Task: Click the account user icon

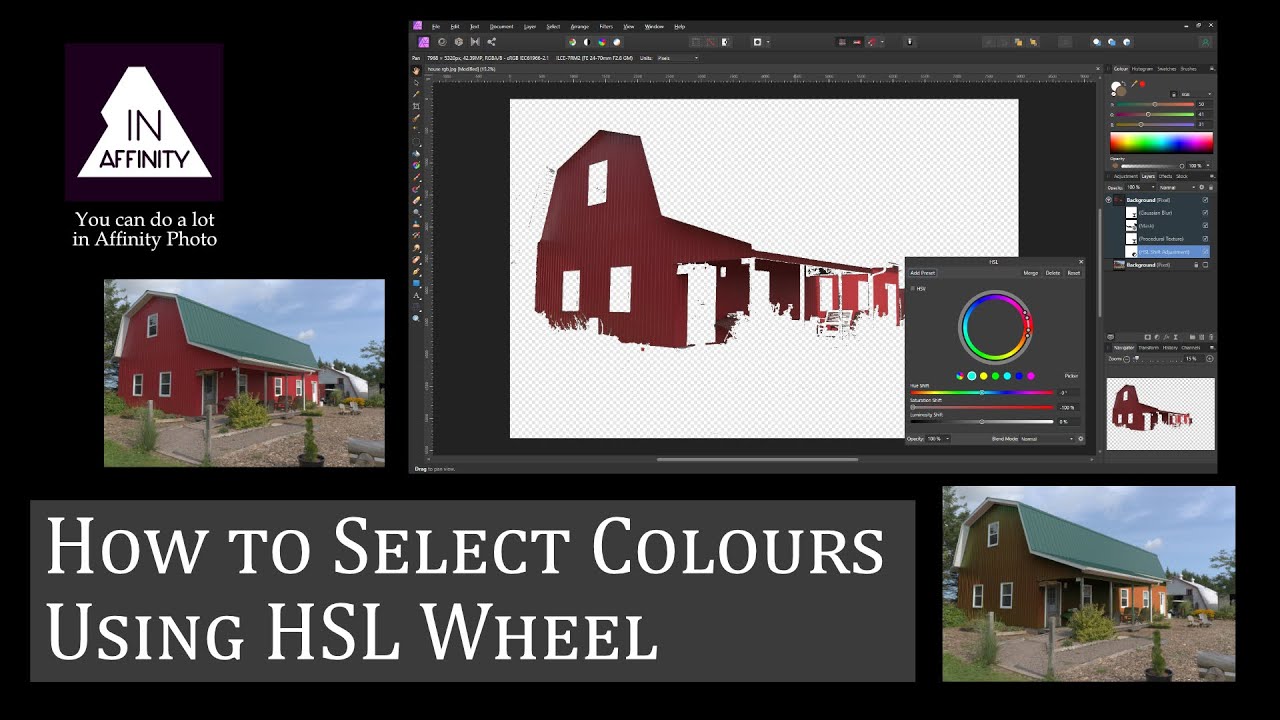Action: pos(1207,42)
